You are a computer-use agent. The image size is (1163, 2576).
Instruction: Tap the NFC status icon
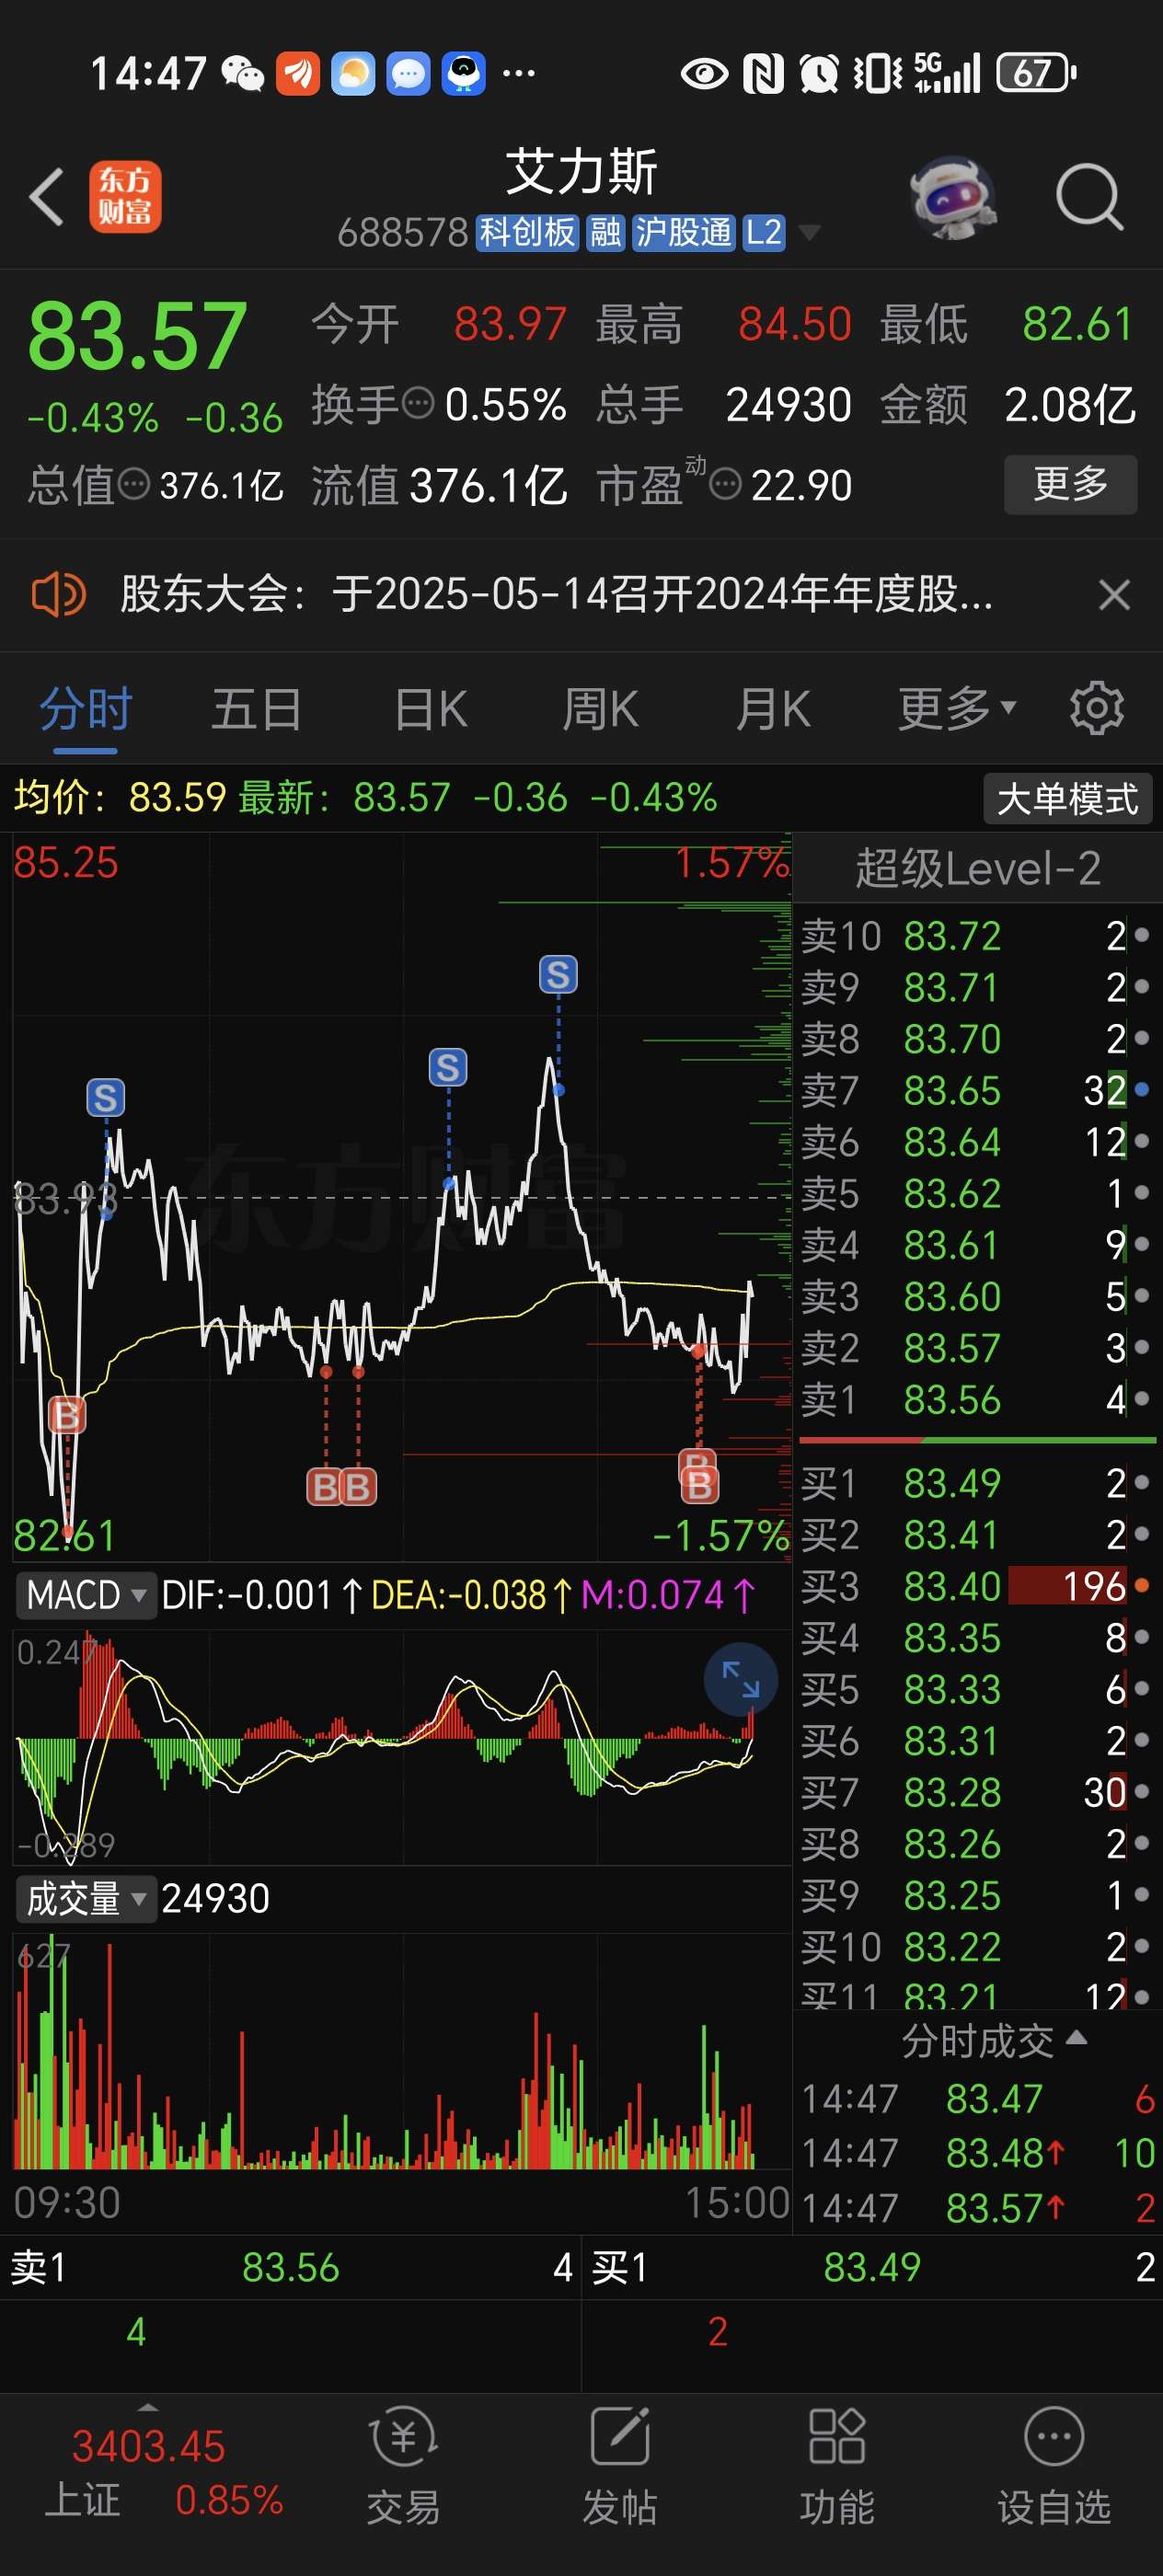click(763, 73)
